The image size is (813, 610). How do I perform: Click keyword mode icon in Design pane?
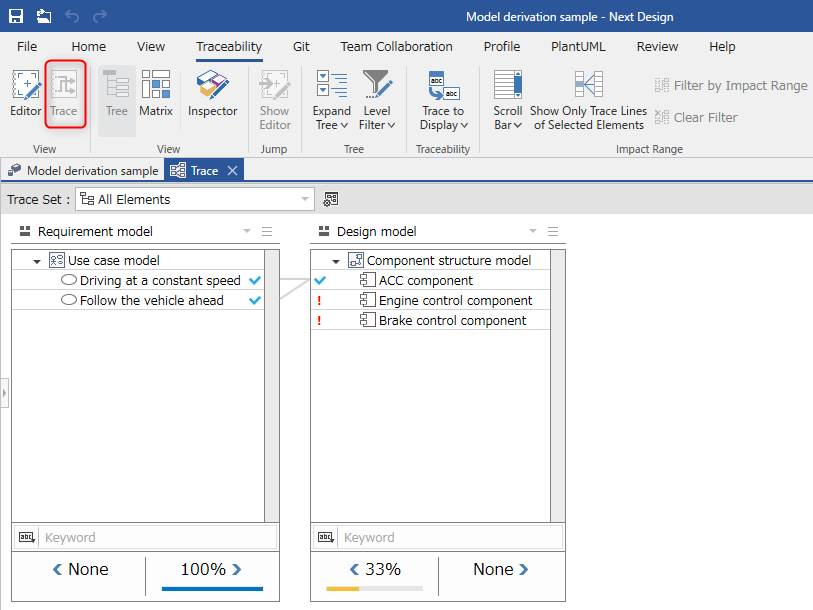[326, 537]
